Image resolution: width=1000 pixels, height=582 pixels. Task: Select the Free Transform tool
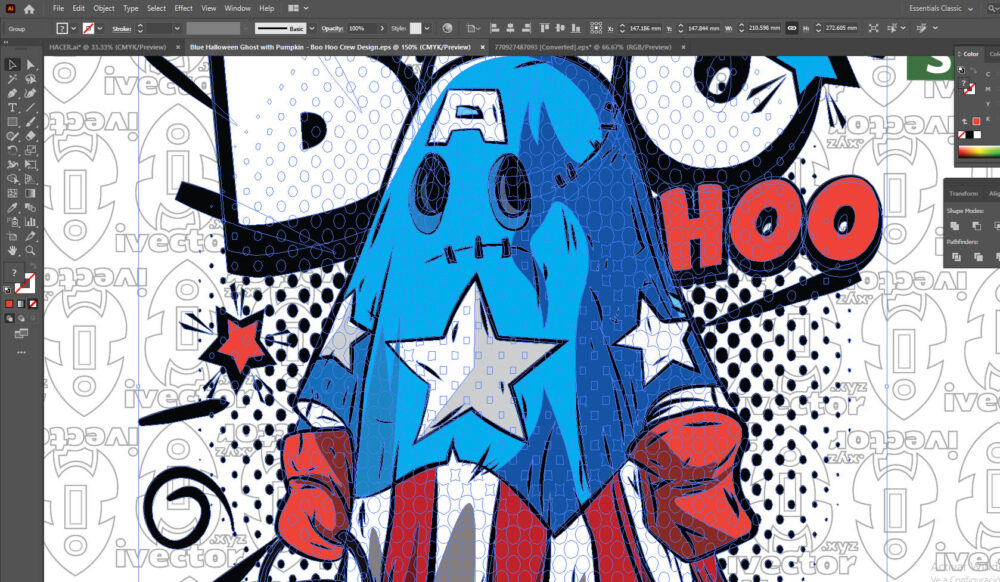(x=30, y=164)
